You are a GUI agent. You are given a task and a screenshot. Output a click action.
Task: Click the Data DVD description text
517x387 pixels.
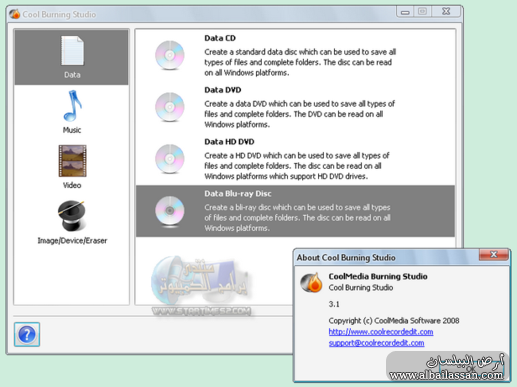click(x=300, y=114)
